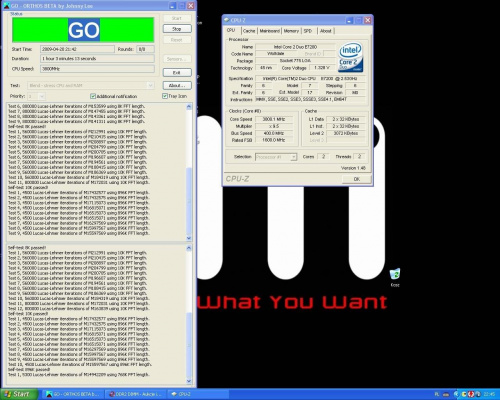
Task: Click the CPU Speed field
Action: pos(97,69)
